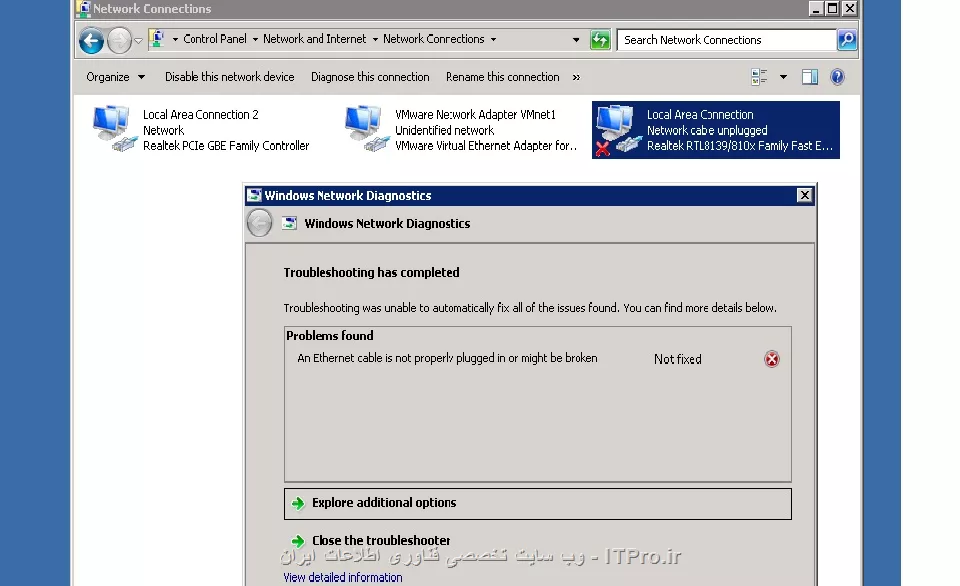The image size is (960, 586).
Task: Choose Explore additional options
Action: pyautogui.click(x=538, y=503)
